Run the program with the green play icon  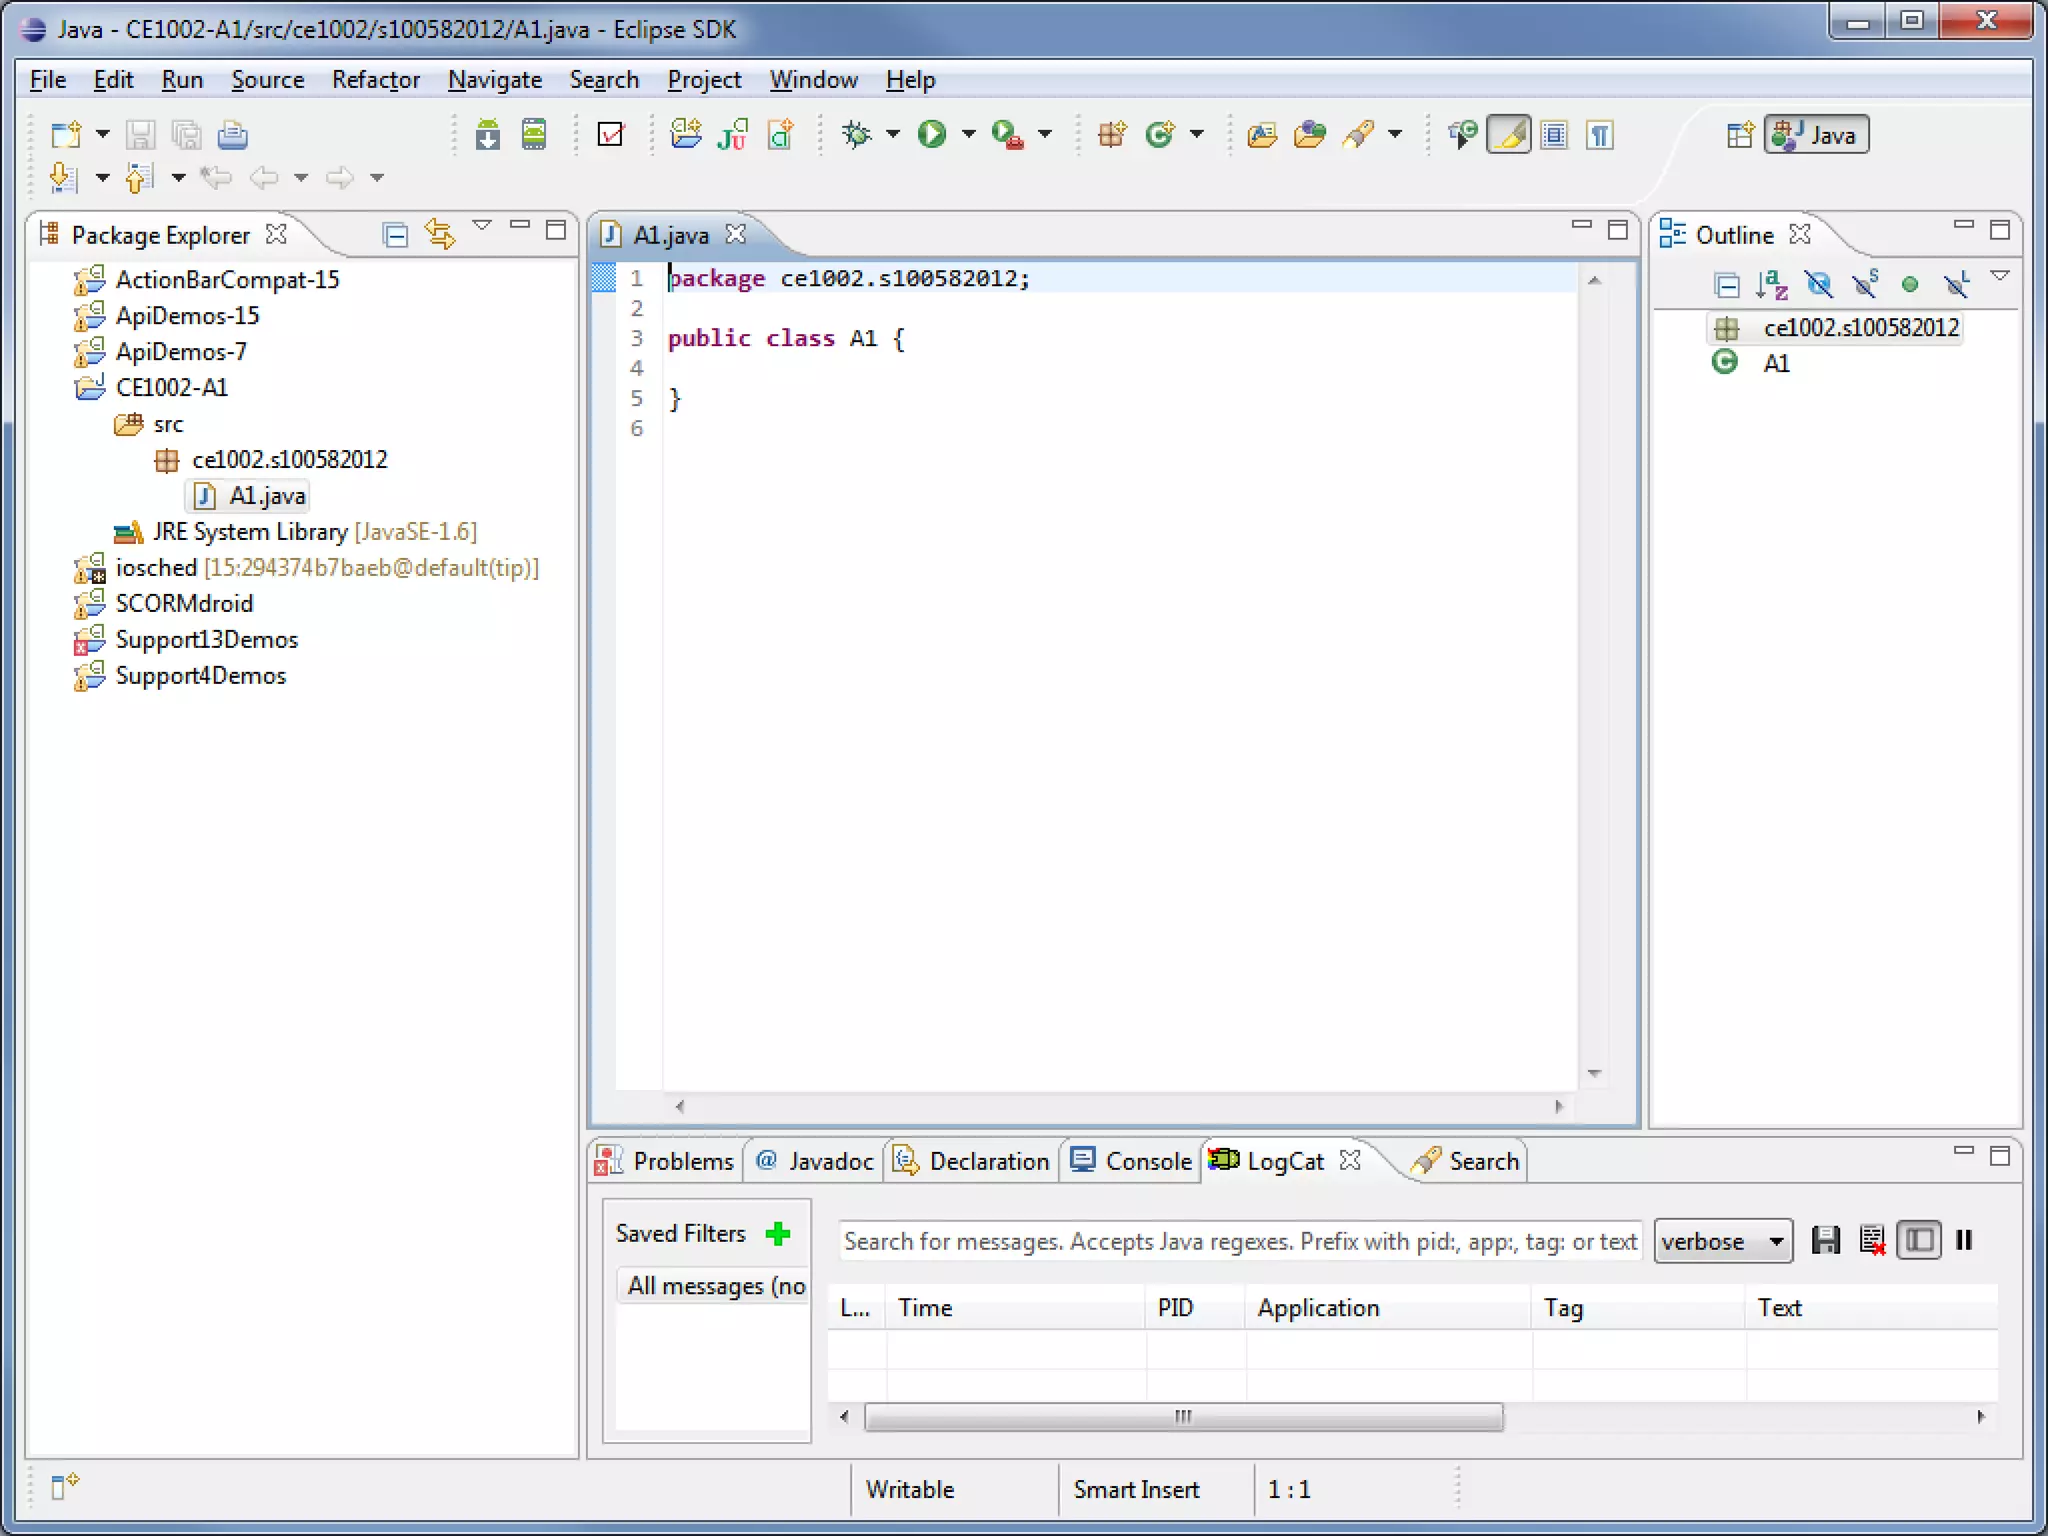(x=932, y=134)
